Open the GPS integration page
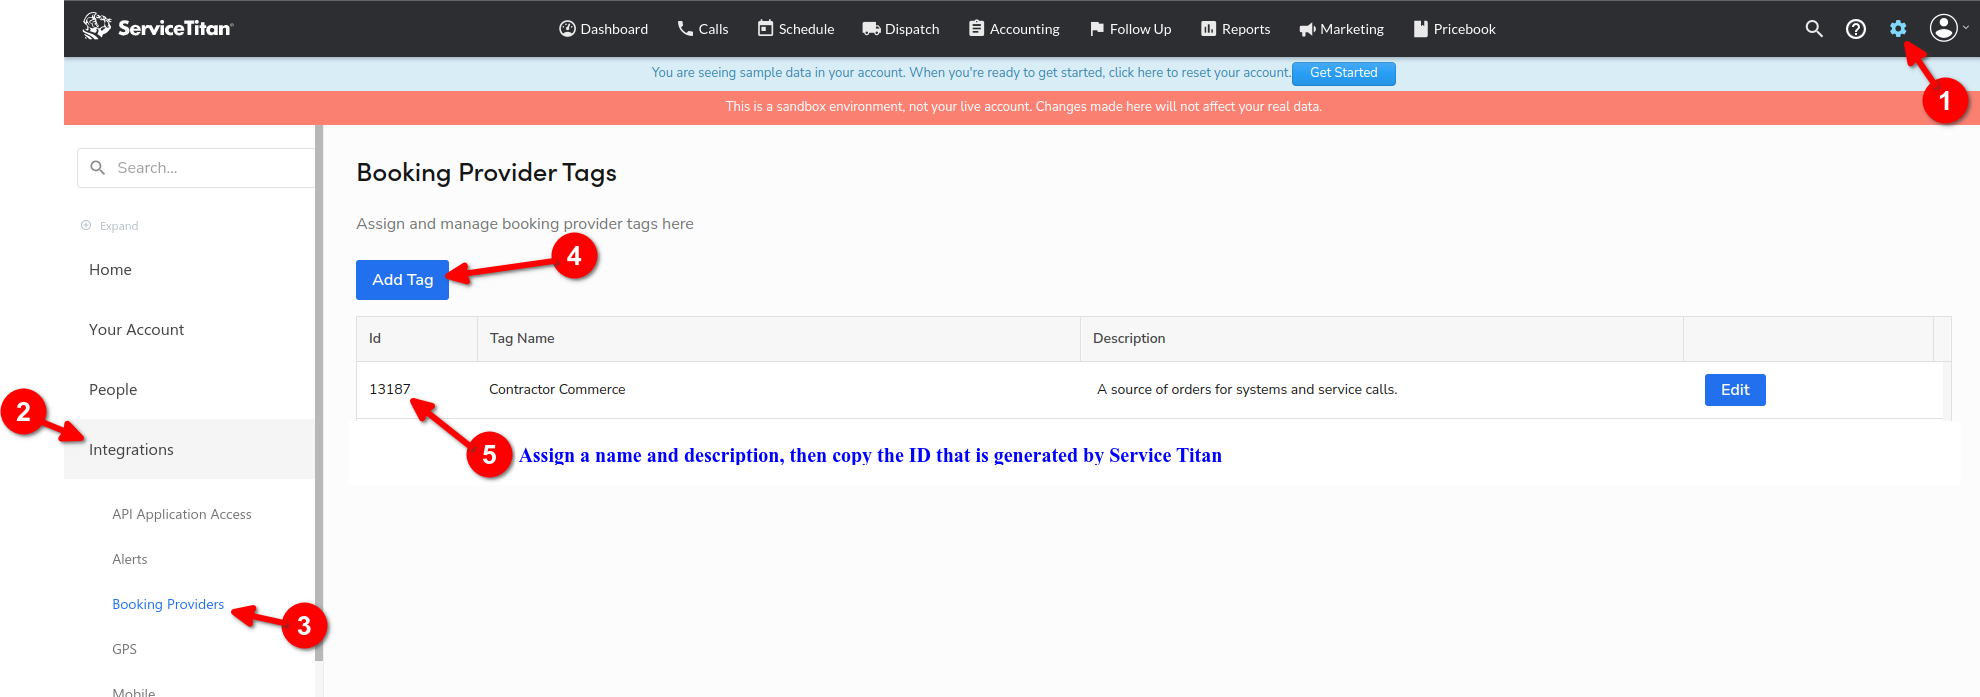The width and height of the screenshot is (1980, 697). pyautogui.click(x=124, y=649)
